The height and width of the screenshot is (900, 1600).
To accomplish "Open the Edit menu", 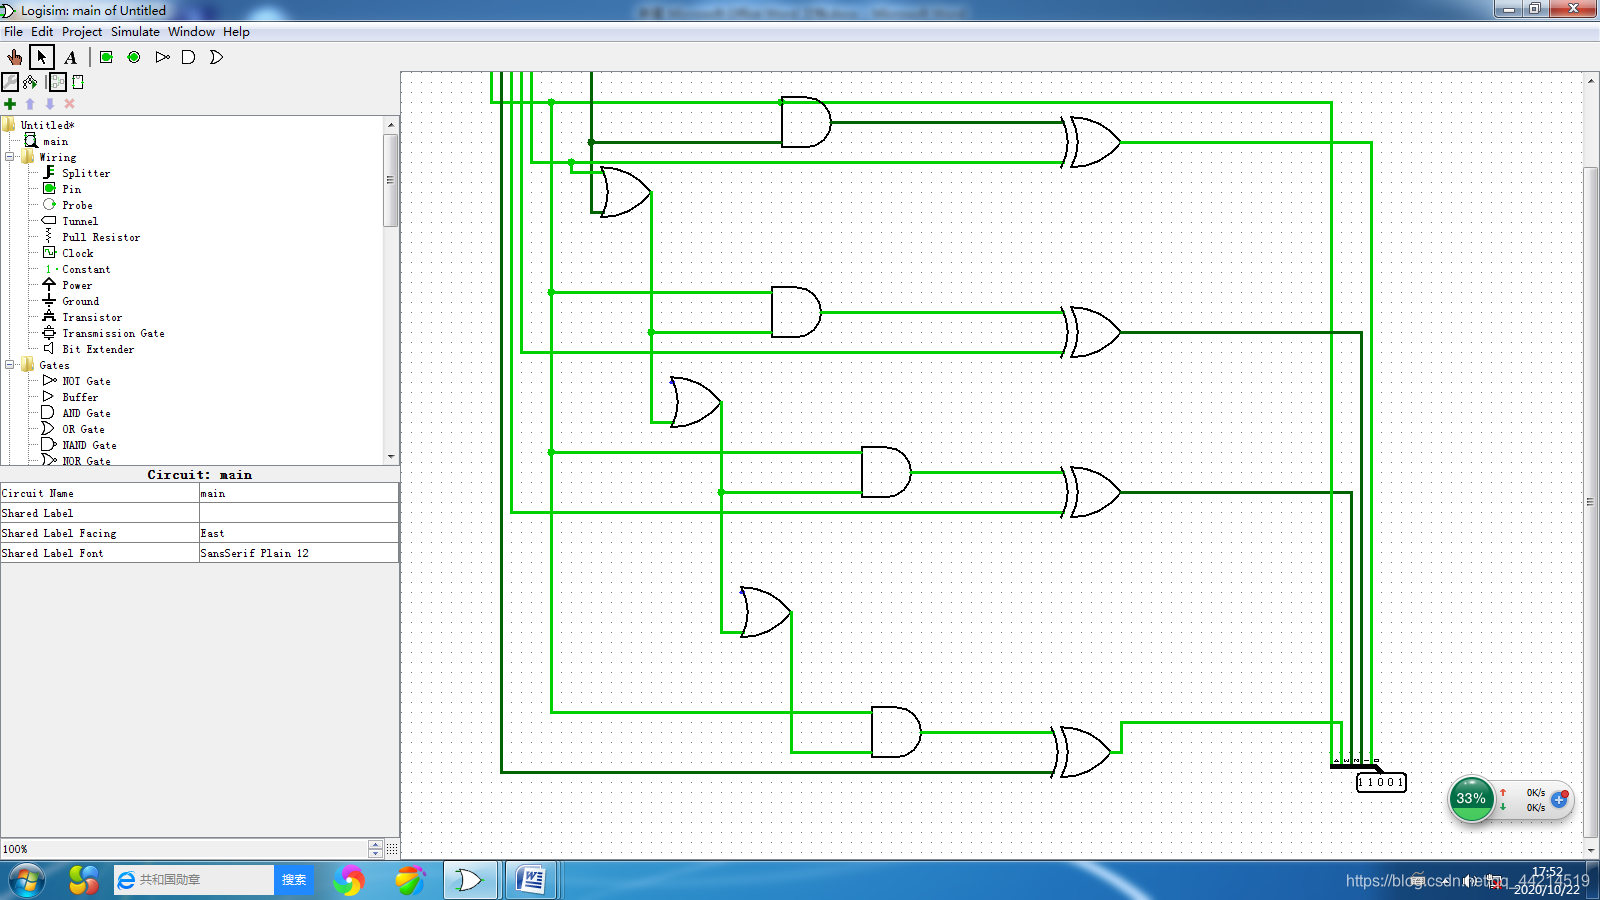I will (x=42, y=32).
